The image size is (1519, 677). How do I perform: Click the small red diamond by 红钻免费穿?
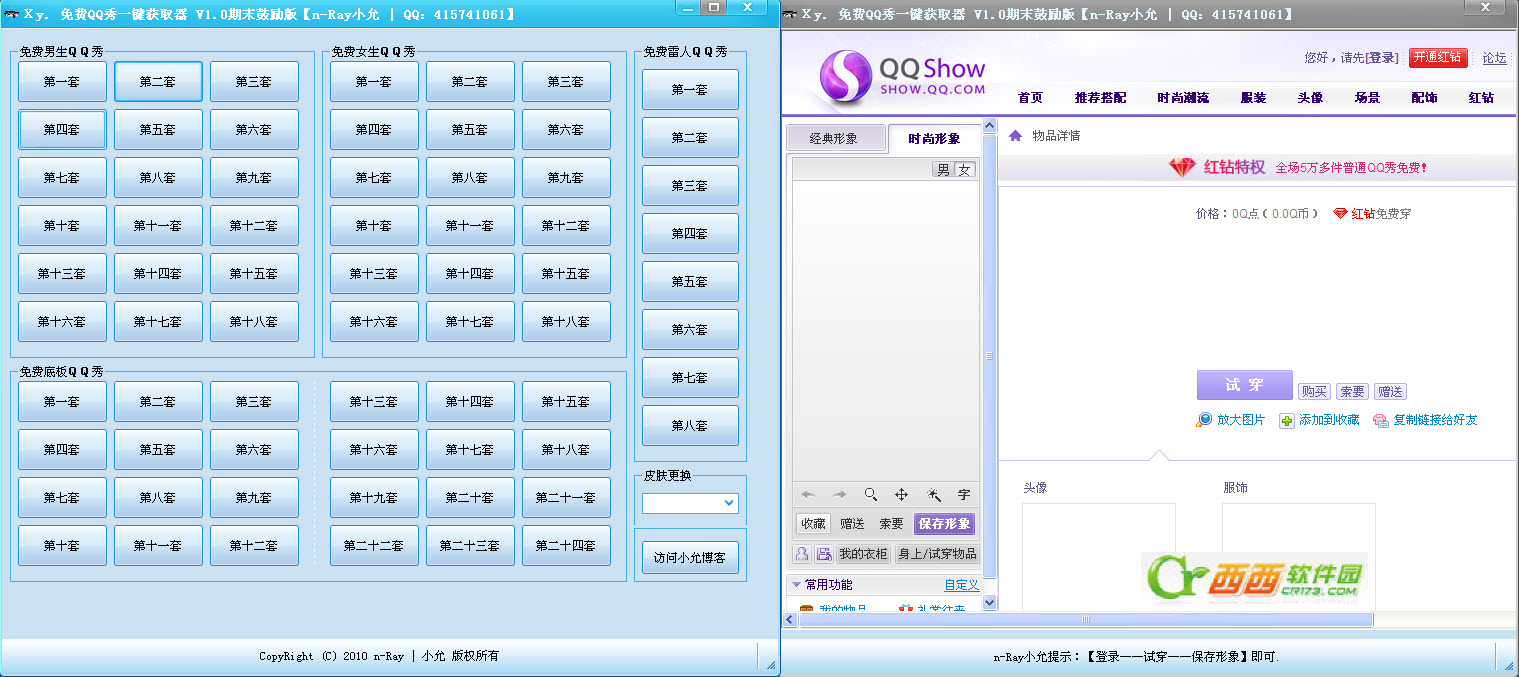click(1340, 213)
